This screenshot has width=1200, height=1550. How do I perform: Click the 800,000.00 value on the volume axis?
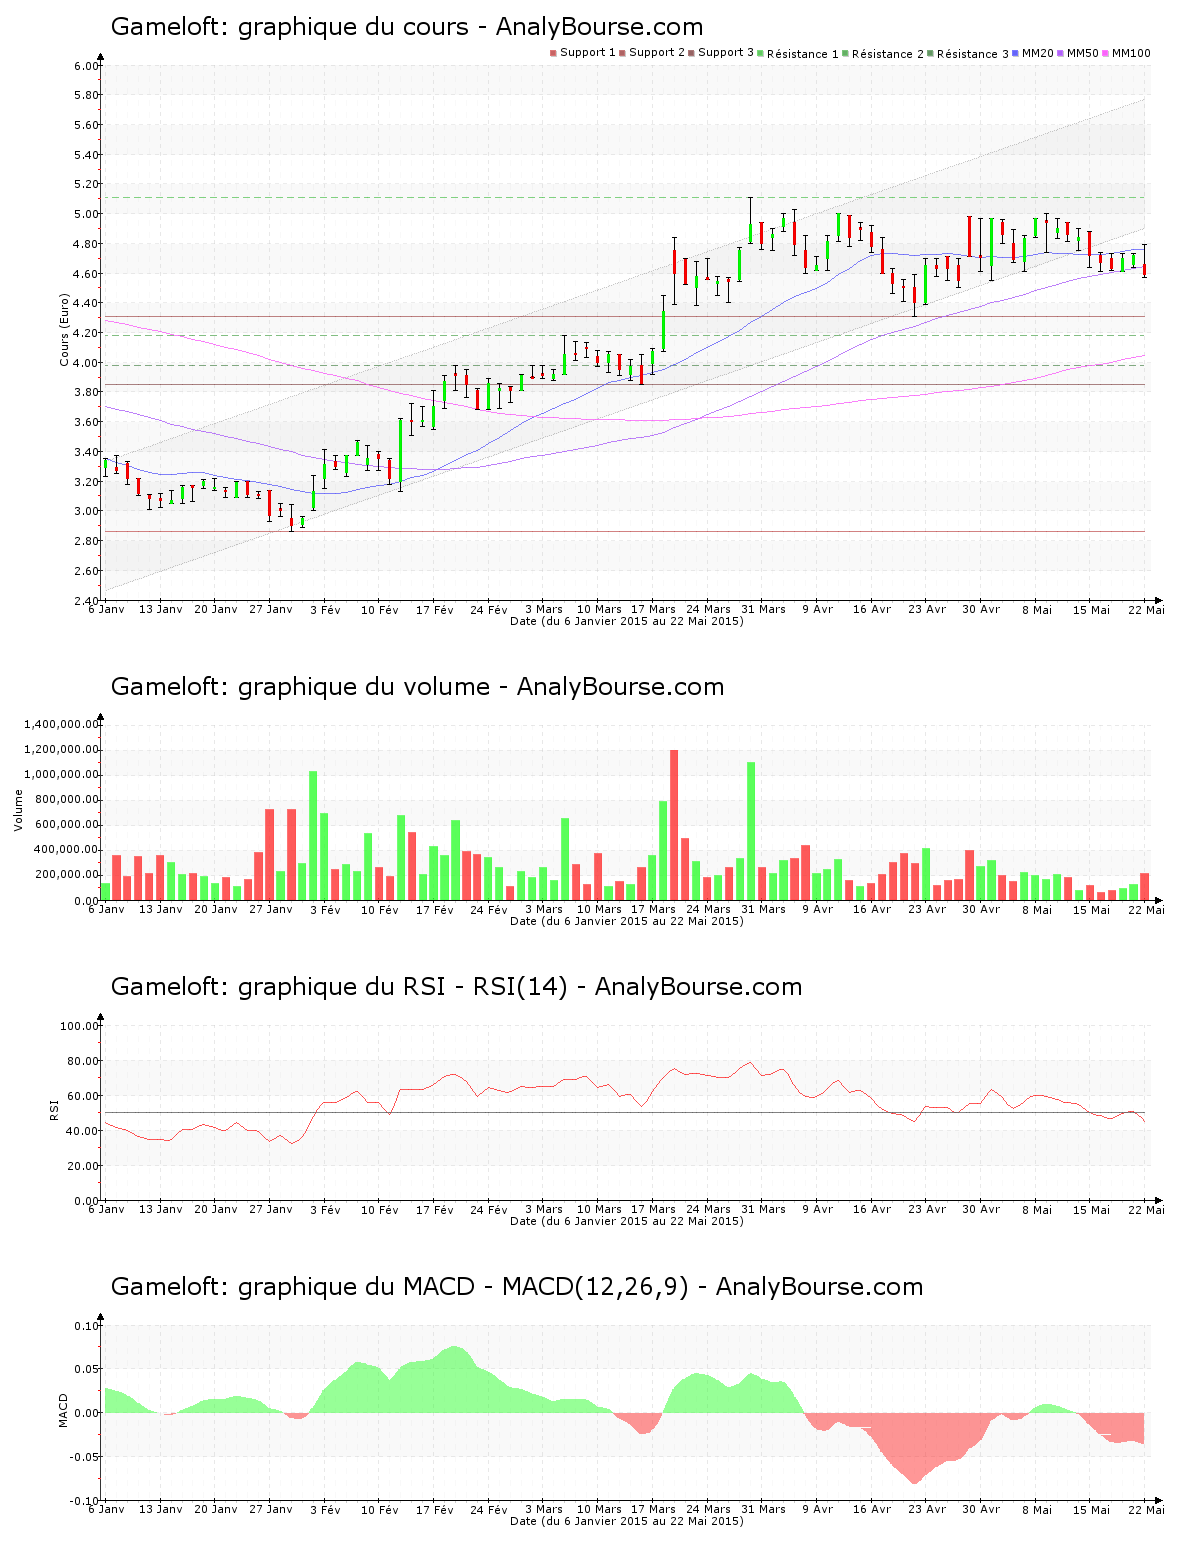(69, 800)
